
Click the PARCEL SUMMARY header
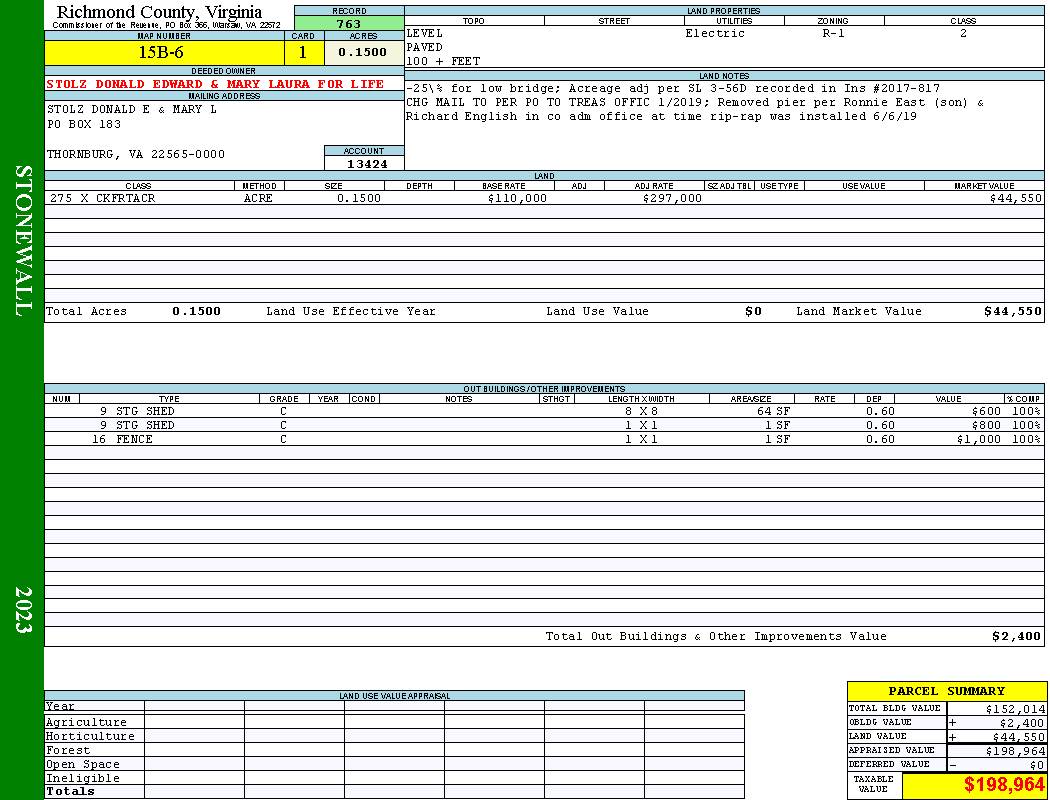946,691
